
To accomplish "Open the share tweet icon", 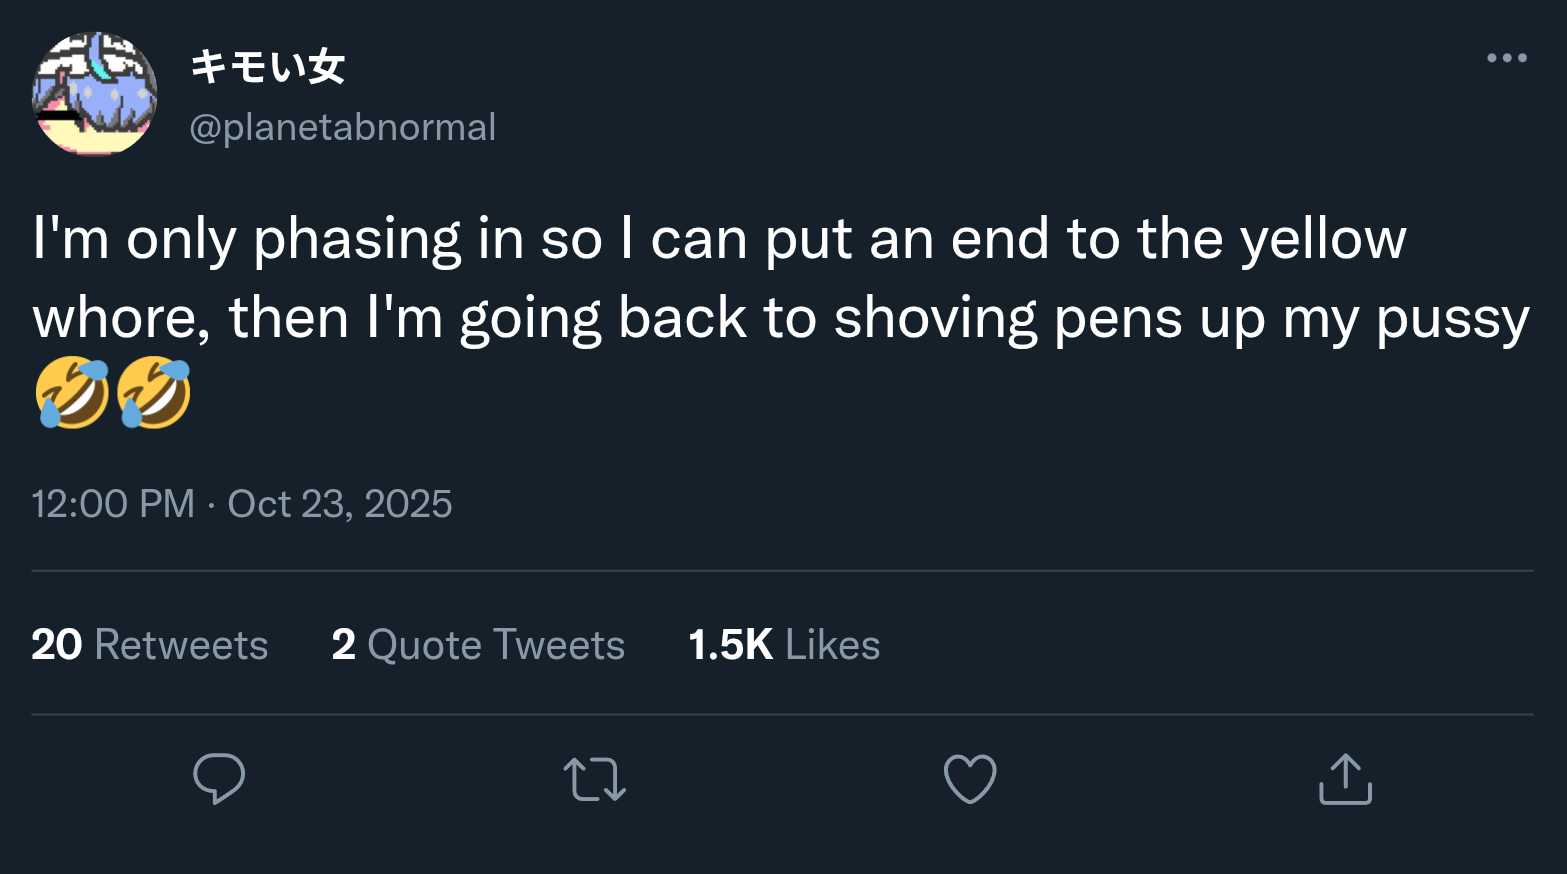I will (x=1345, y=779).
